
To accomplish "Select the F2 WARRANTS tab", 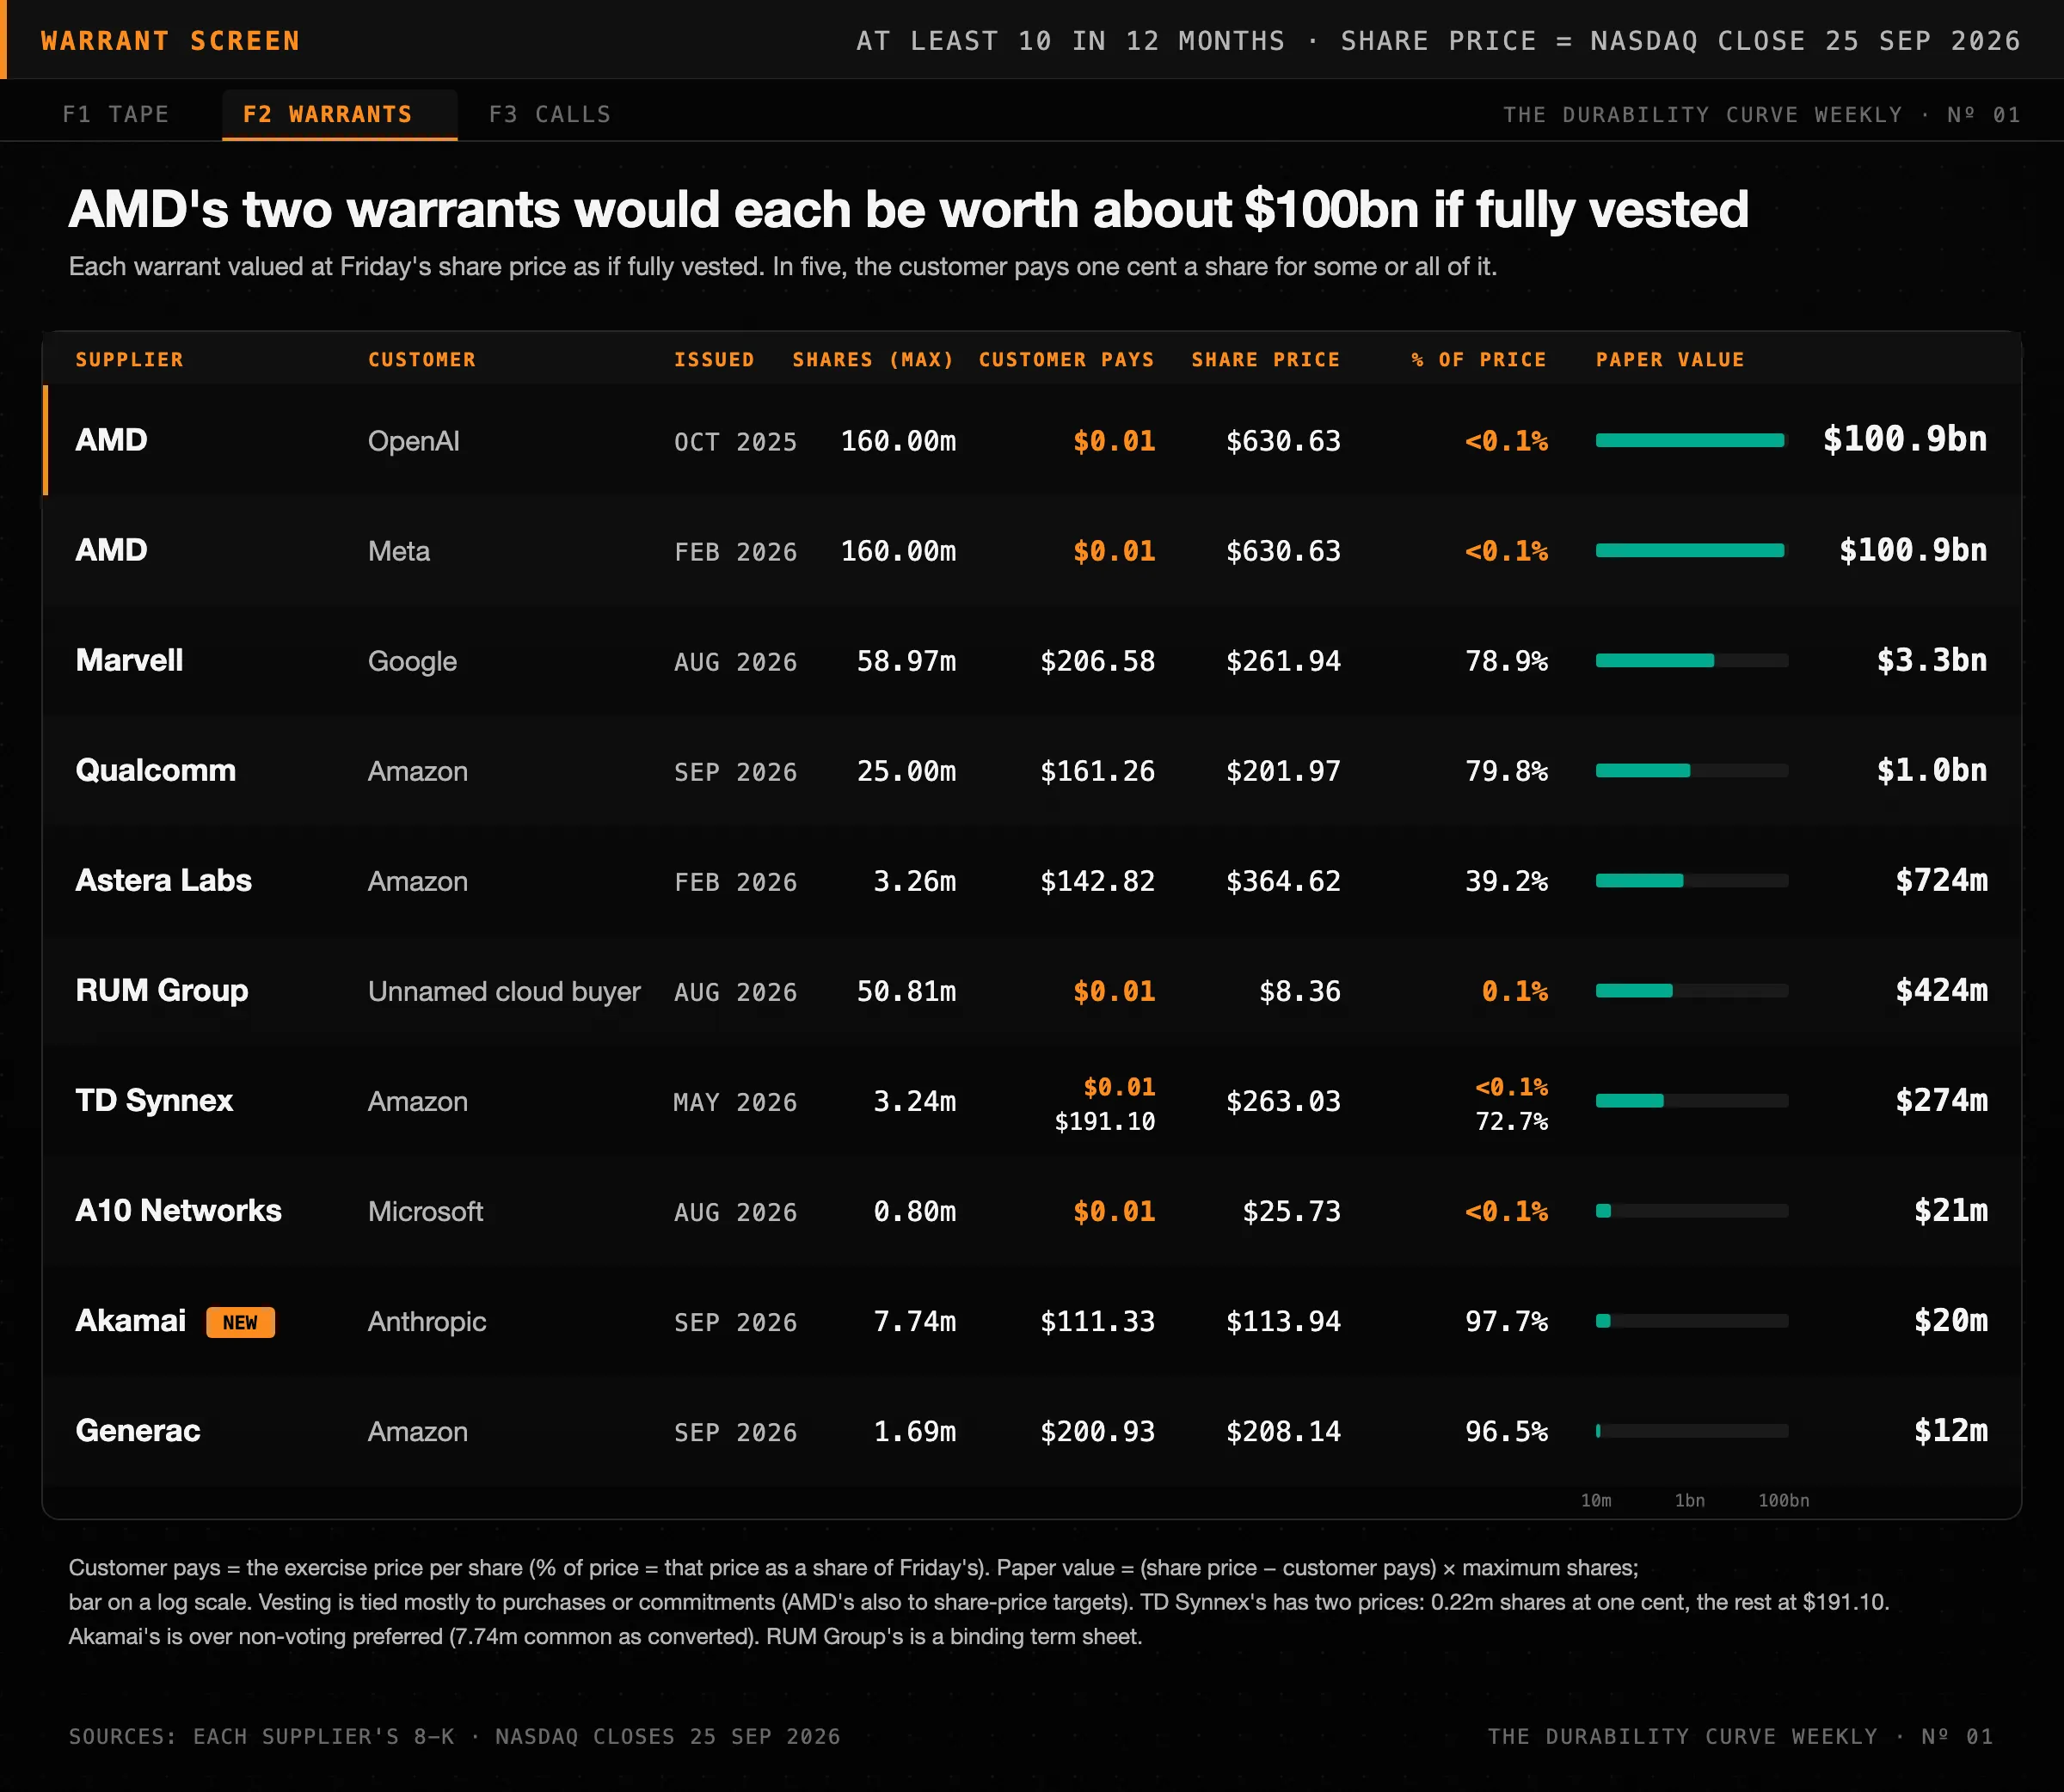I will point(339,114).
